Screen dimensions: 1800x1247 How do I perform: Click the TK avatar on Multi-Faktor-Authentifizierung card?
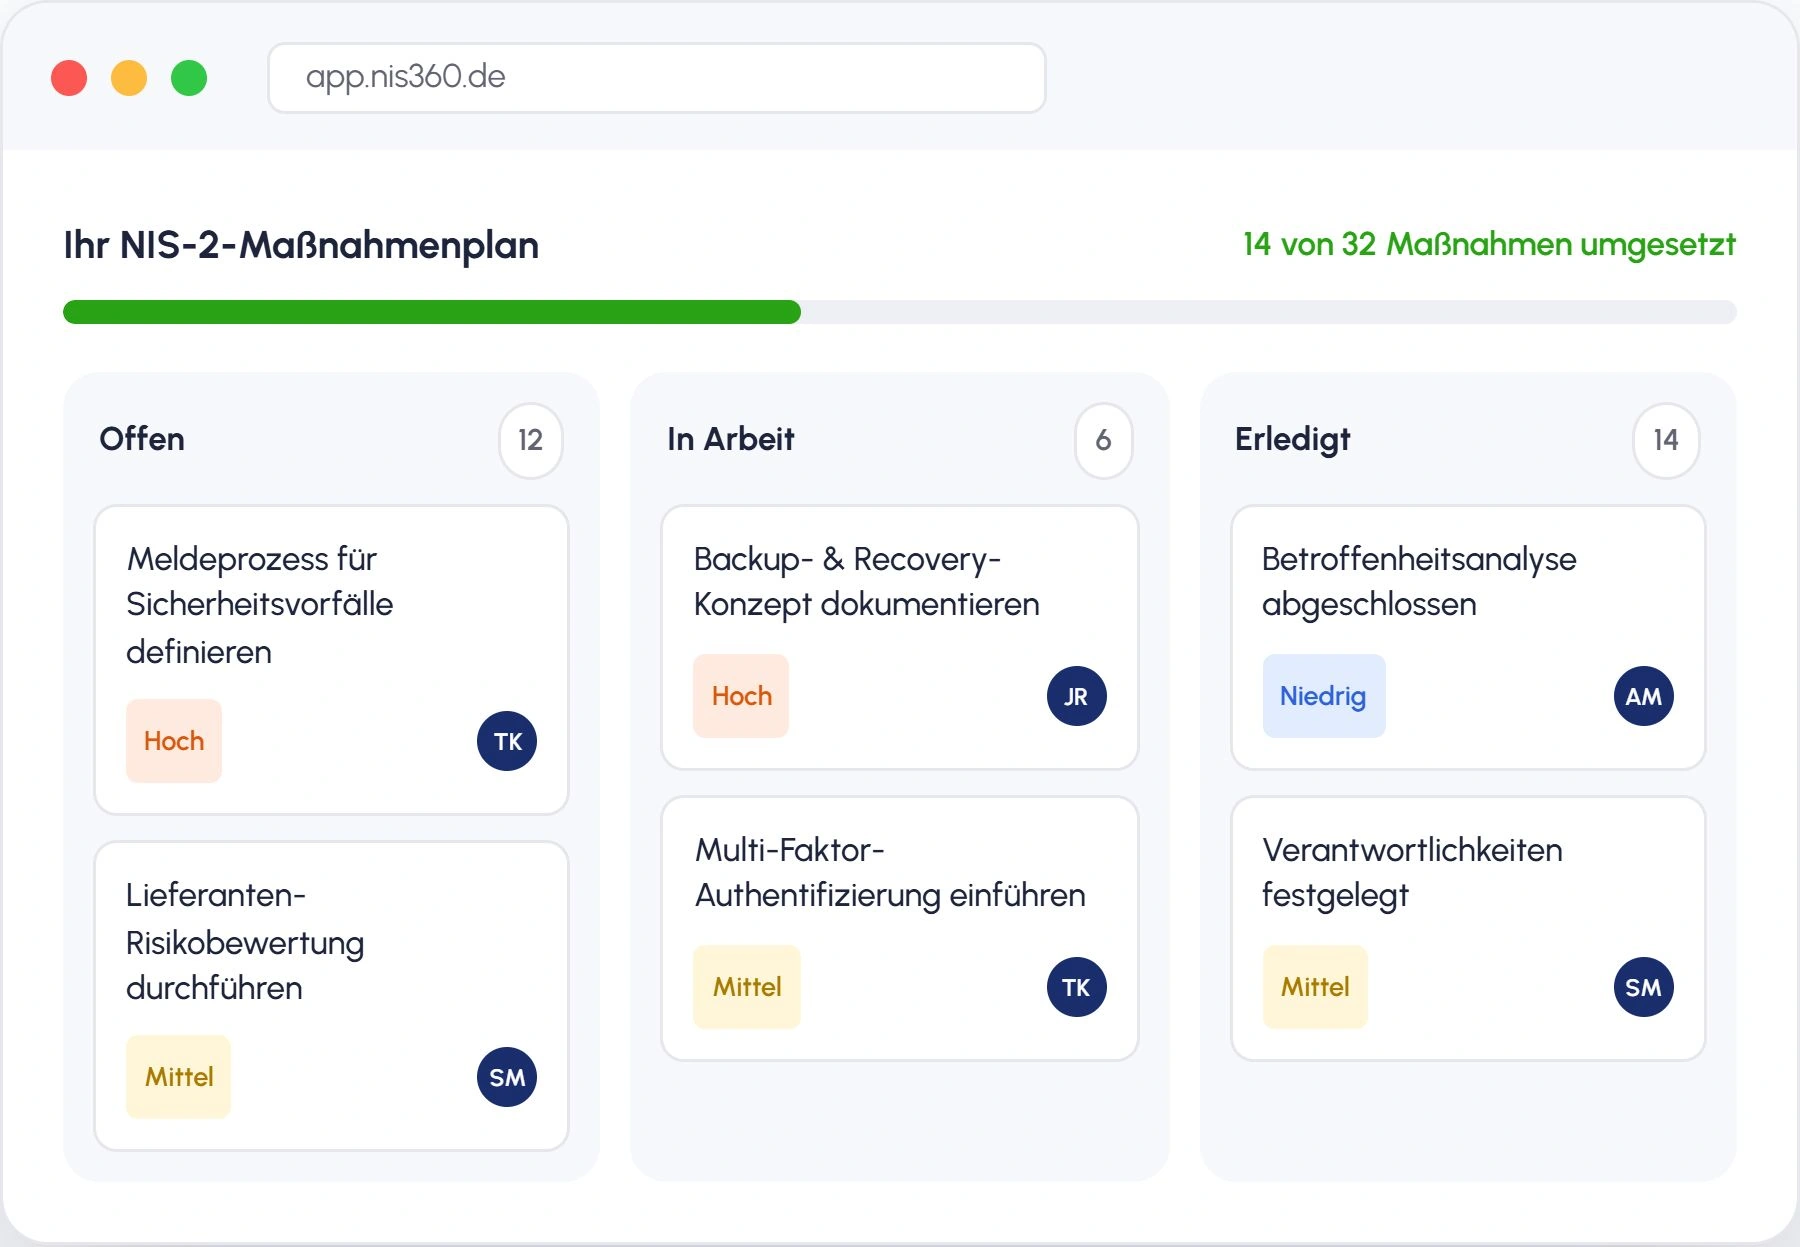pos(1076,987)
